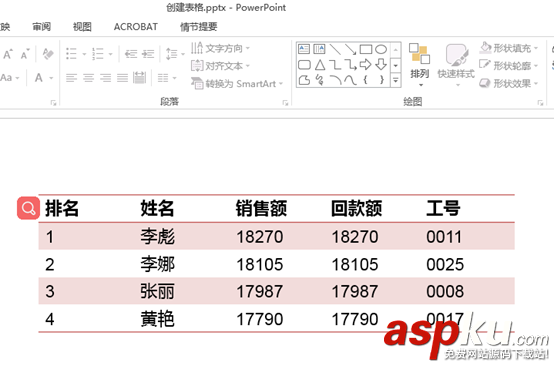Select the down block arrow shape
This screenshot has height=366, width=554.
pos(381,65)
